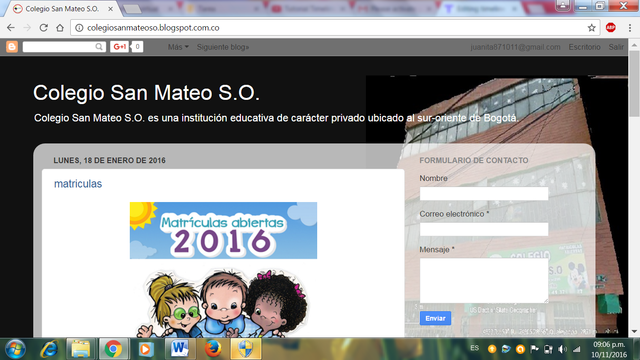Focus the Nombre input field

pyautogui.click(x=484, y=193)
